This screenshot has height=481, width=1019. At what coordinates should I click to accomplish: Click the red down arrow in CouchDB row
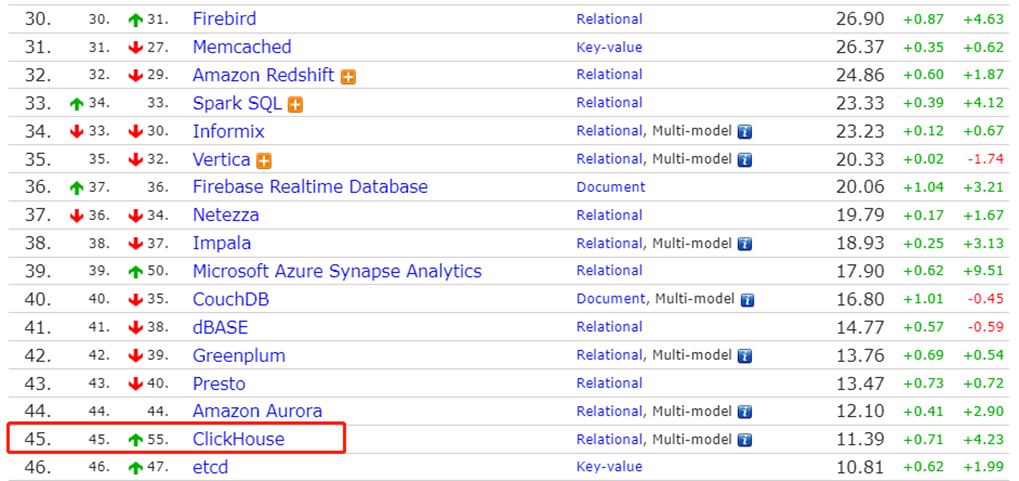[x=135, y=300]
